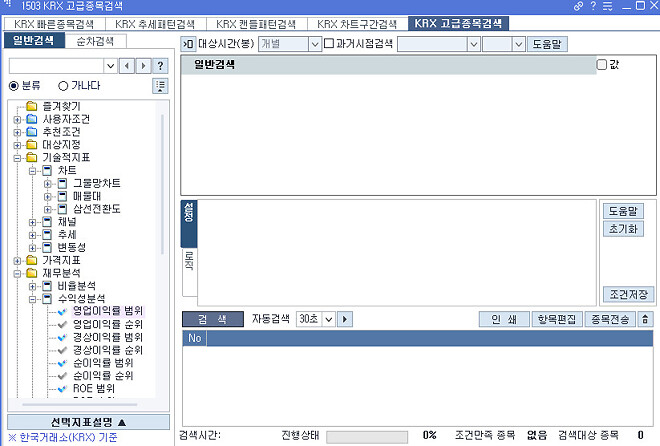Expand the 채널 tree node

(x=32, y=222)
